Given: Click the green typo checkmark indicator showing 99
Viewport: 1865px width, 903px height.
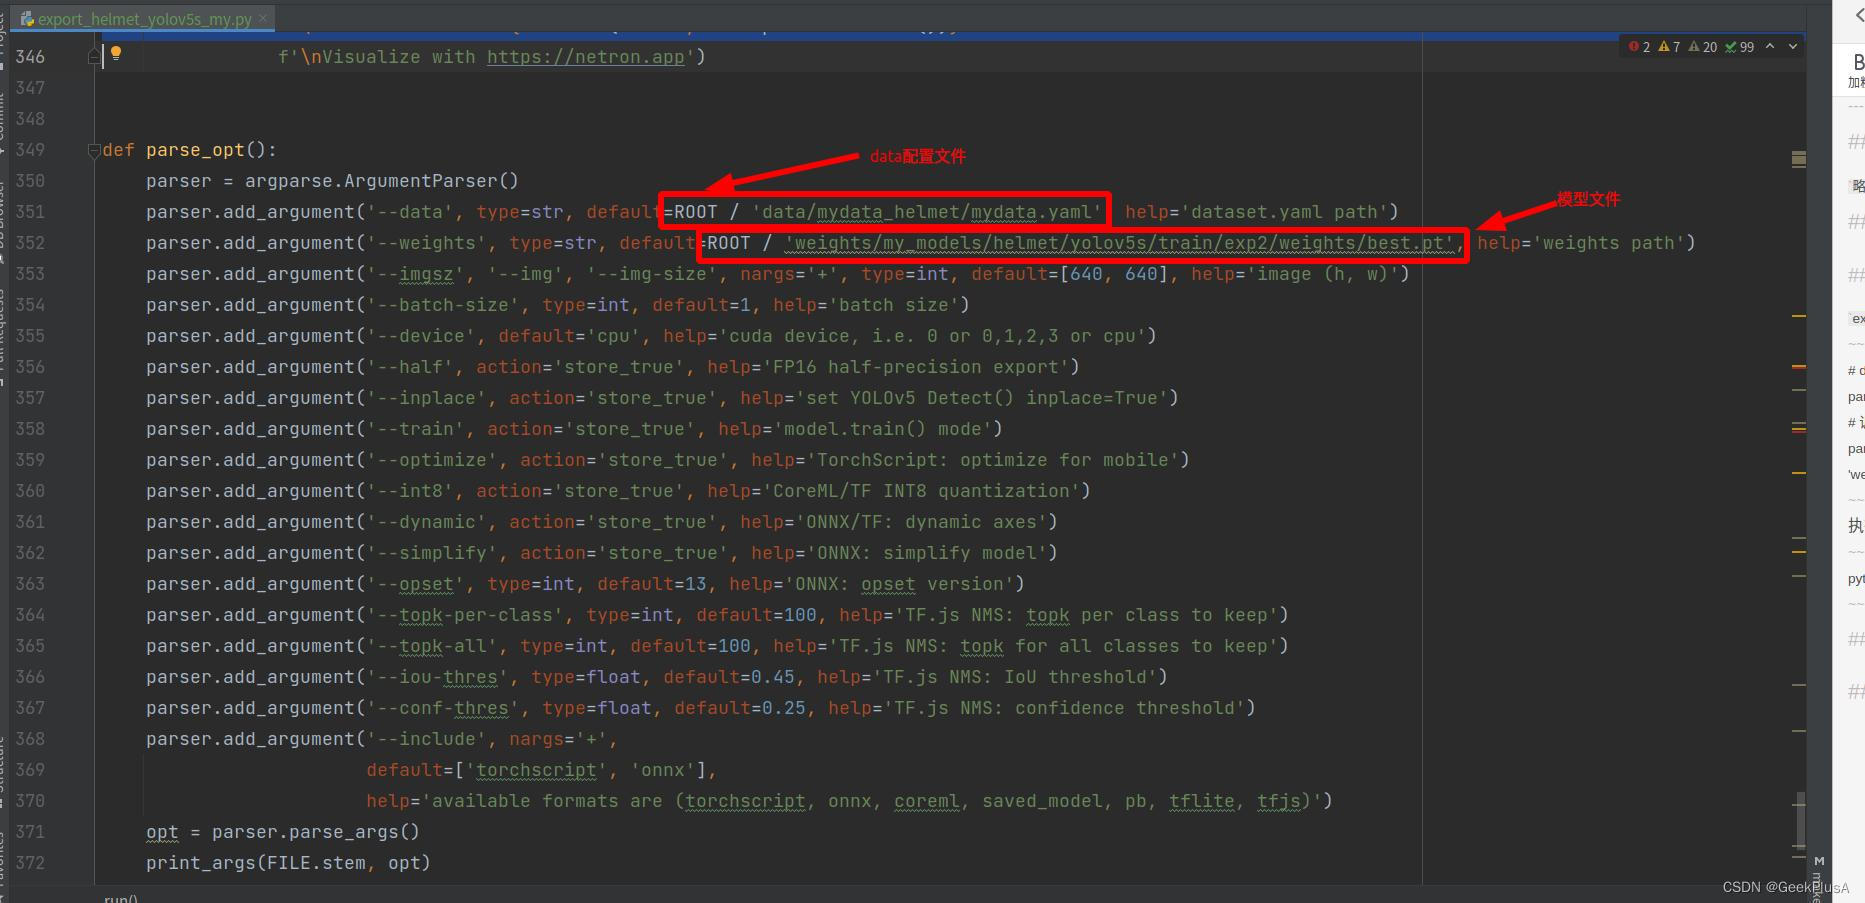Looking at the screenshot, I should click(1740, 47).
